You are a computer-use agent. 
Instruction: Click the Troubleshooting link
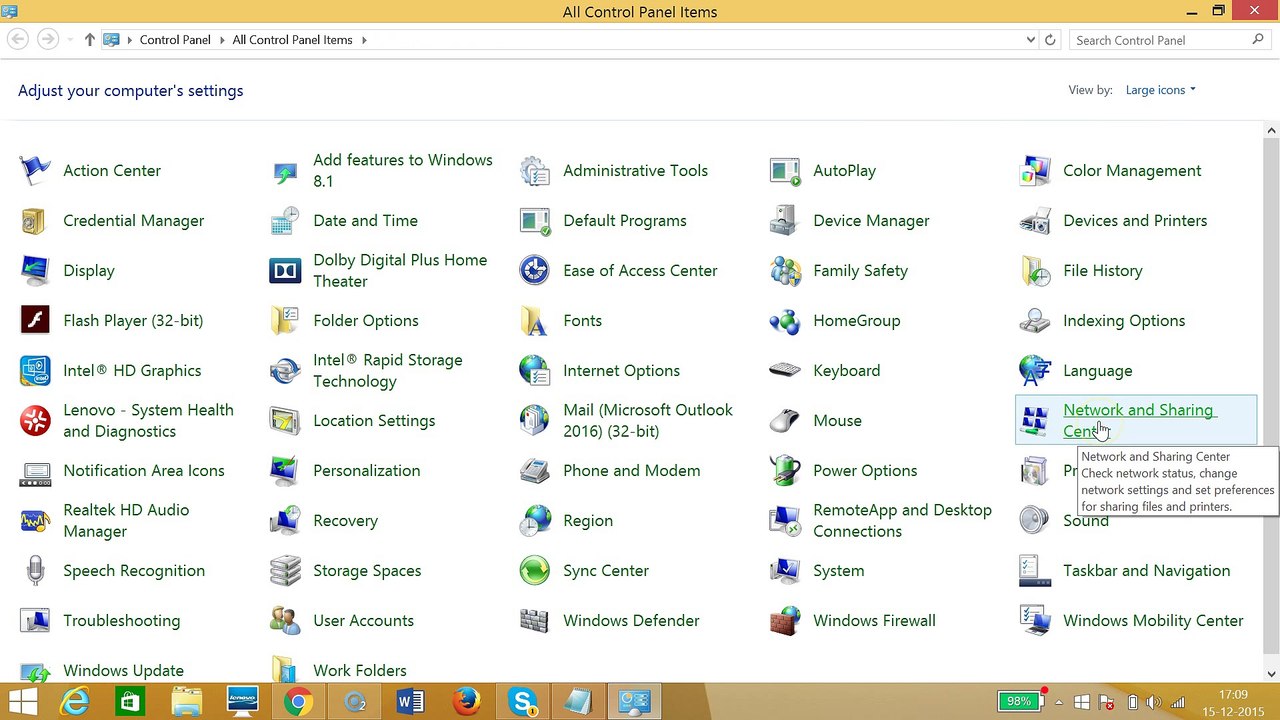pyautogui.click(x=121, y=621)
